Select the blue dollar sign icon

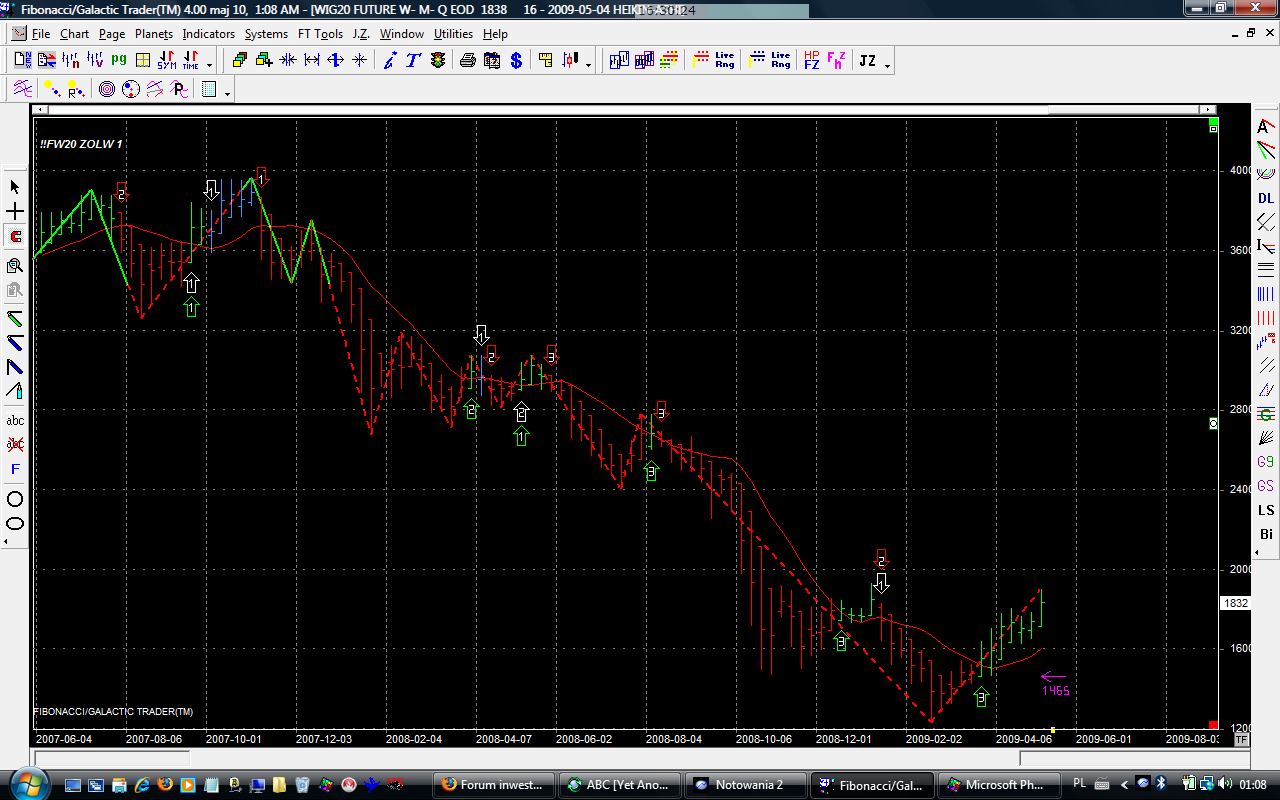[516, 60]
